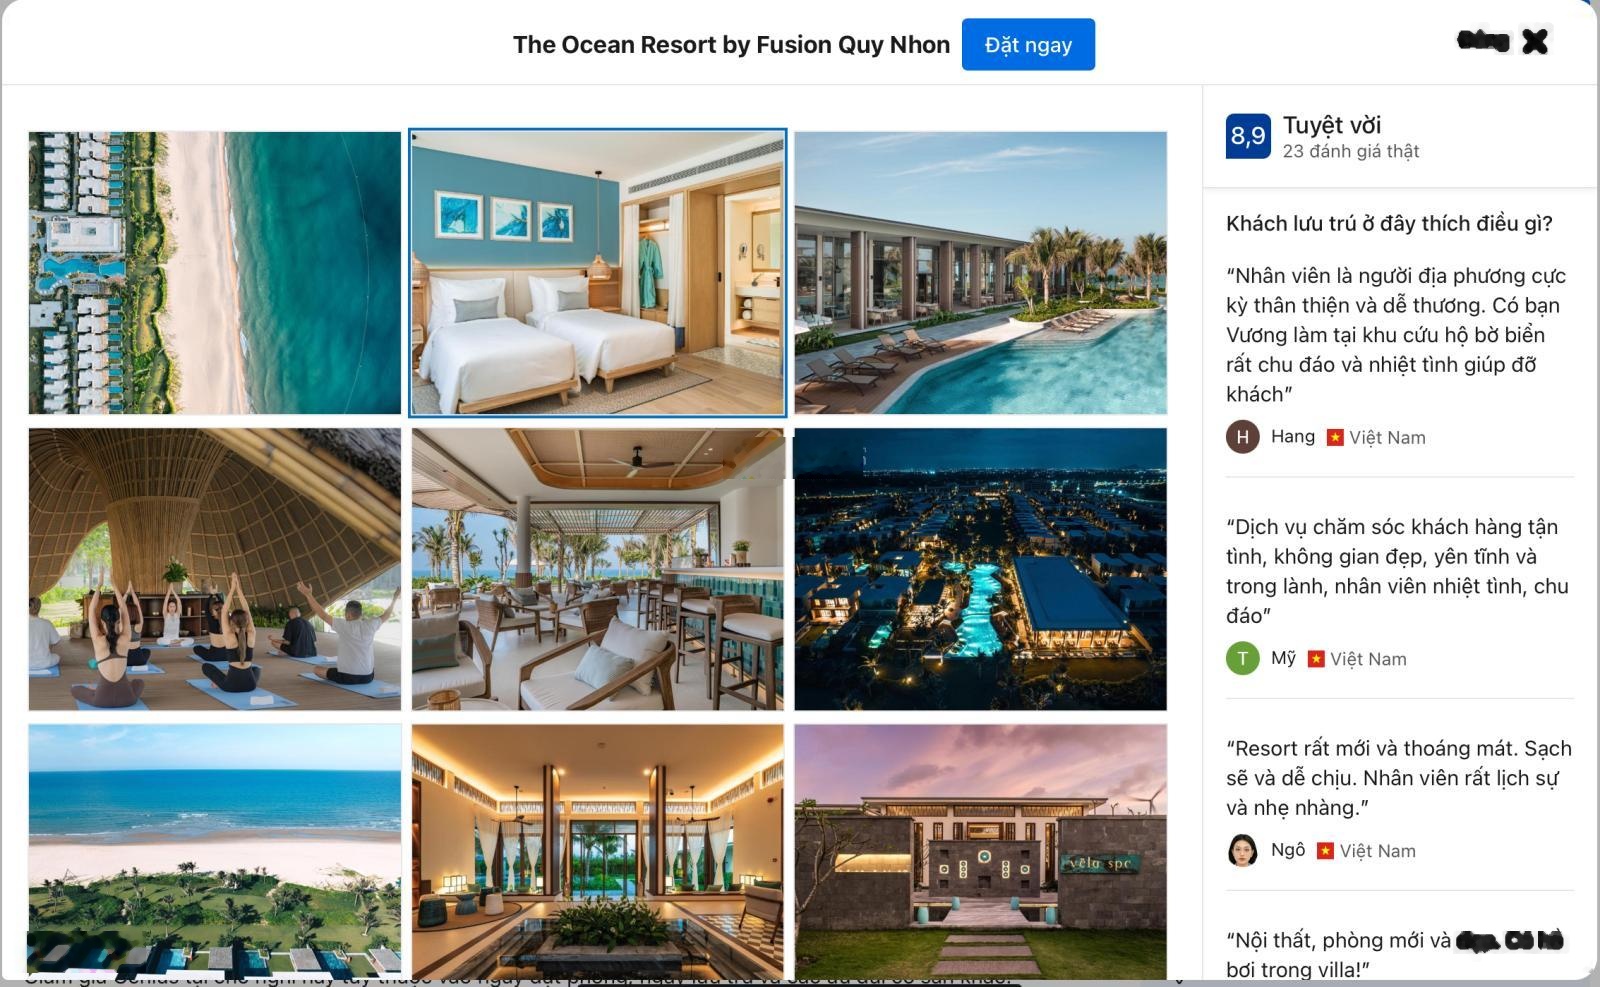The width and height of the screenshot is (1600, 987).
Task: View the night aerial resort photo
Action: (980, 569)
